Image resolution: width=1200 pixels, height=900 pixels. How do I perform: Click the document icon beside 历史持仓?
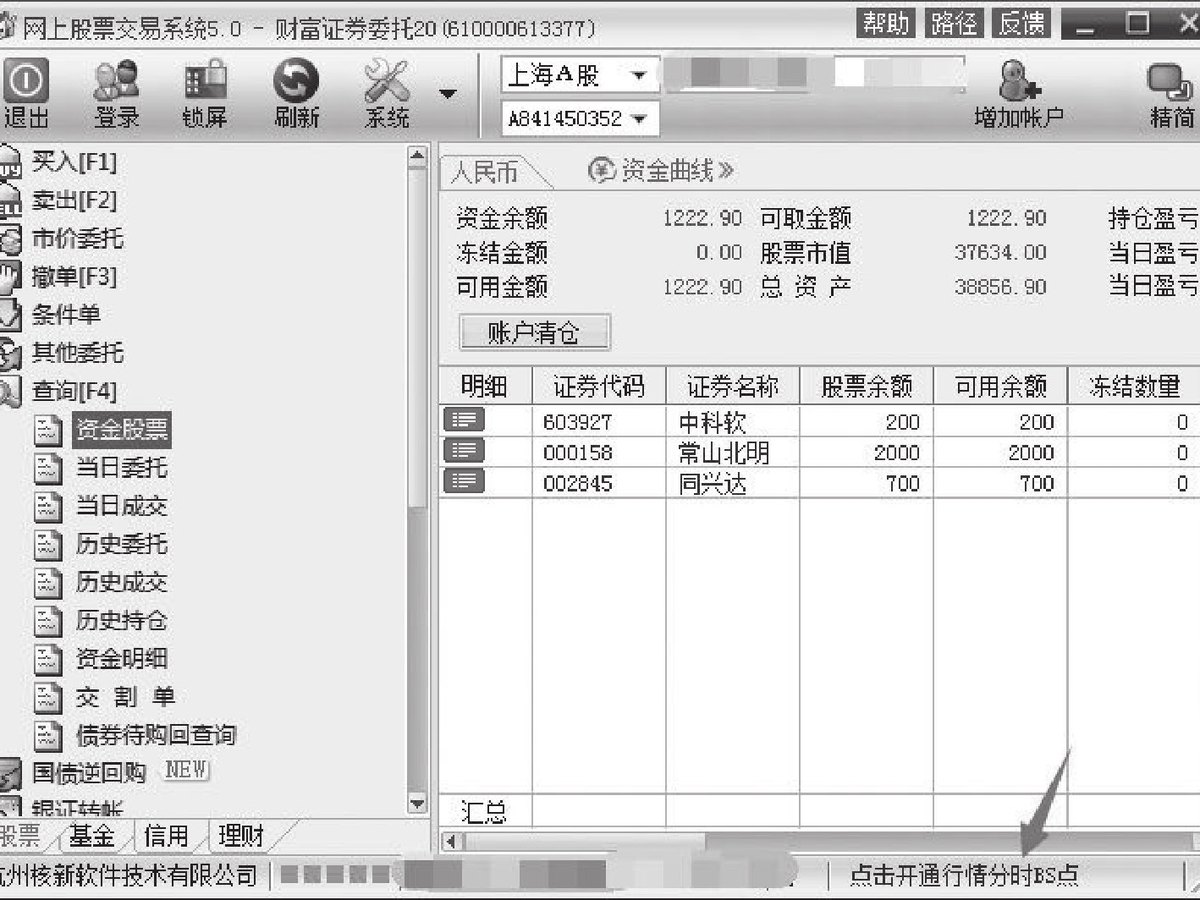[49, 621]
